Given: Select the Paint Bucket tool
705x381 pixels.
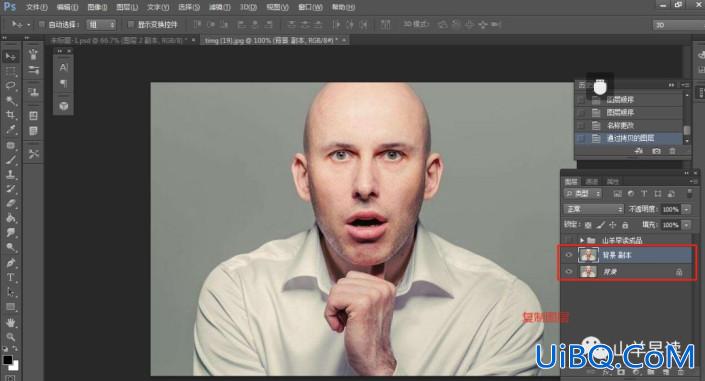Looking at the screenshot, I should pyautogui.click(x=10, y=218).
